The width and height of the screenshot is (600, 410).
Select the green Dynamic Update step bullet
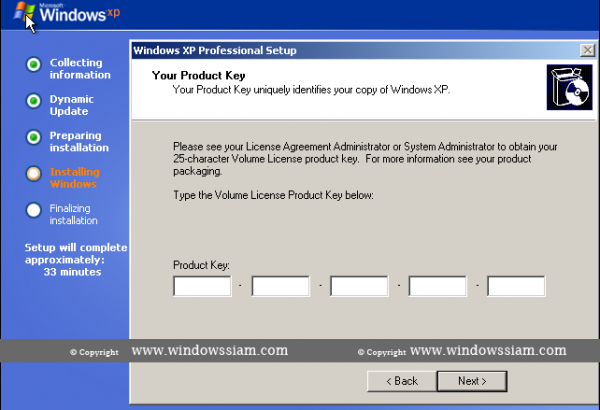click(34, 101)
